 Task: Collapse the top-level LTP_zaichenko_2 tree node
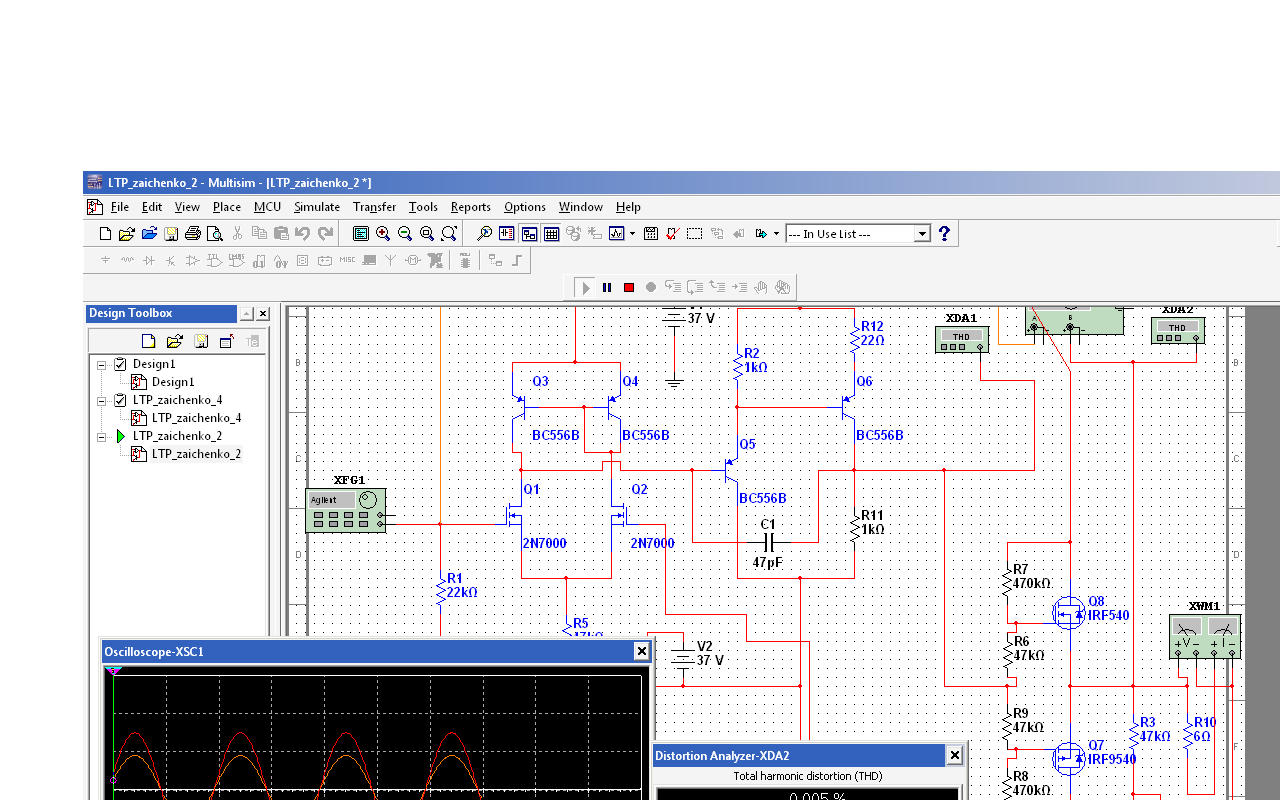pos(101,437)
